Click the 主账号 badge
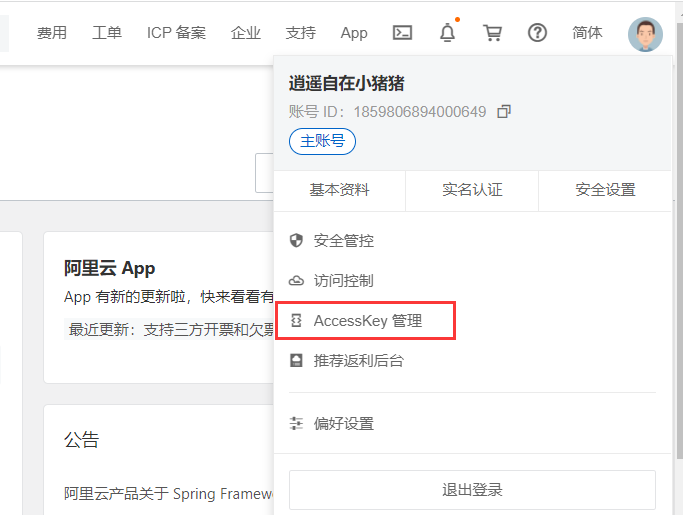Viewport: 683px width, 515px height. (322, 141)
